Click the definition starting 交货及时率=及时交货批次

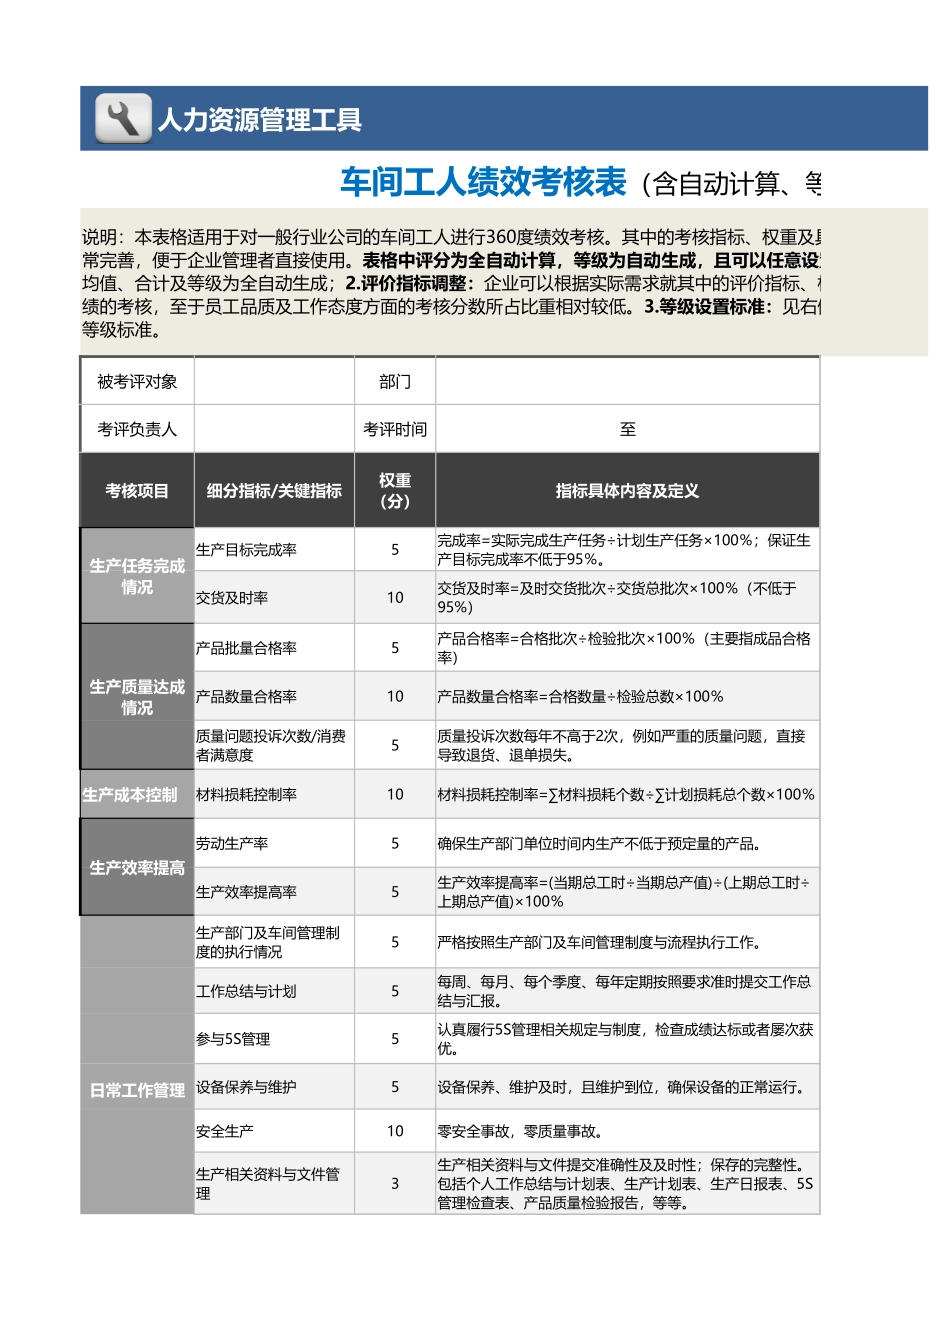[x=627, y=597]
